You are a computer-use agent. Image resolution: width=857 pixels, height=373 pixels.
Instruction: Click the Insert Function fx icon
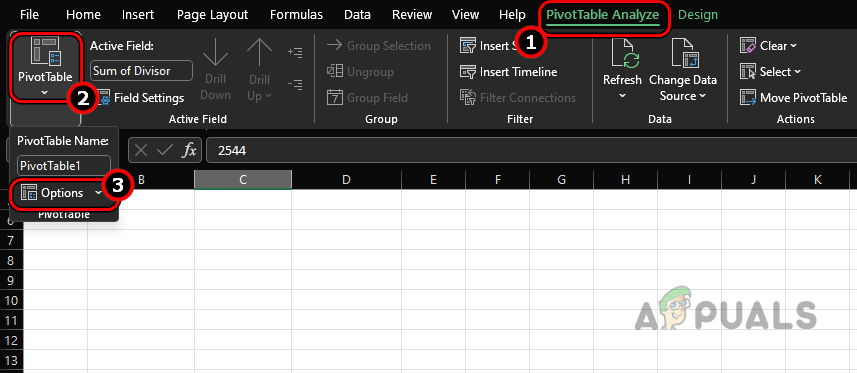[x=189, y=150]
